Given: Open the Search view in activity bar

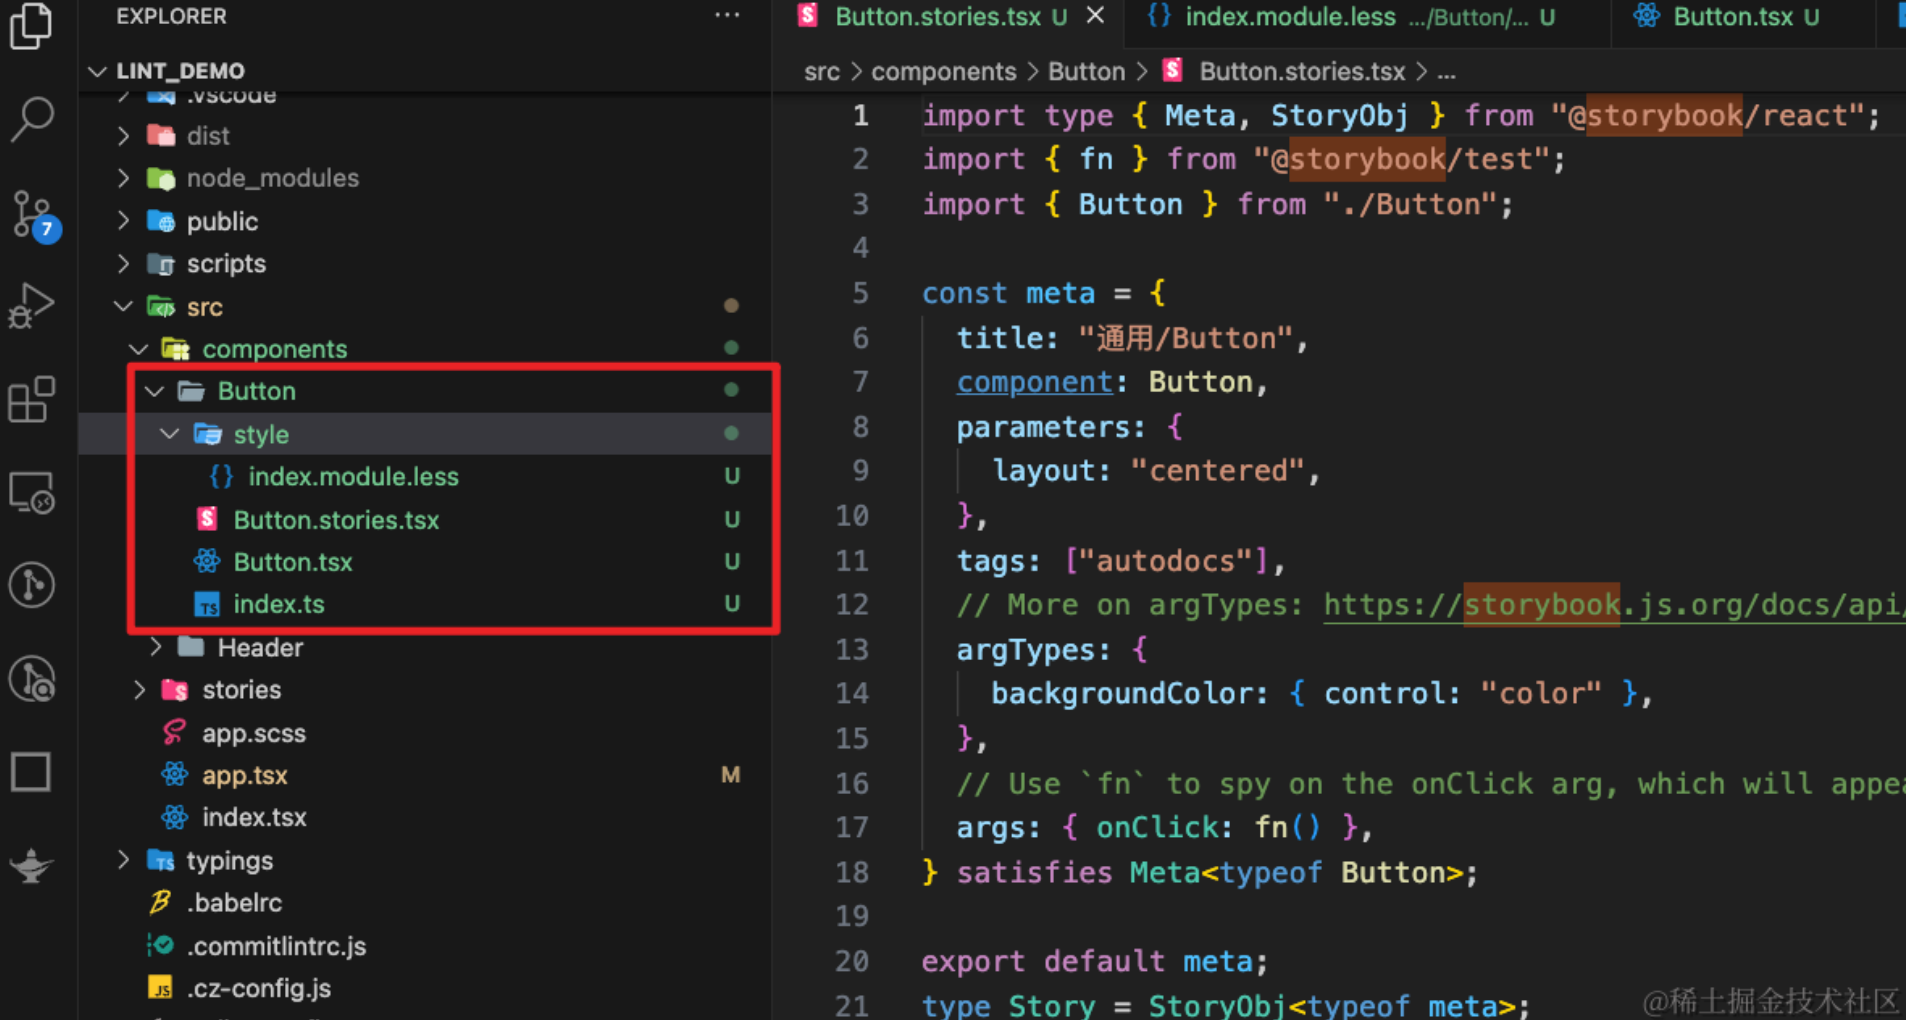Looking at the screenshot, I should (x=32, y=118).
